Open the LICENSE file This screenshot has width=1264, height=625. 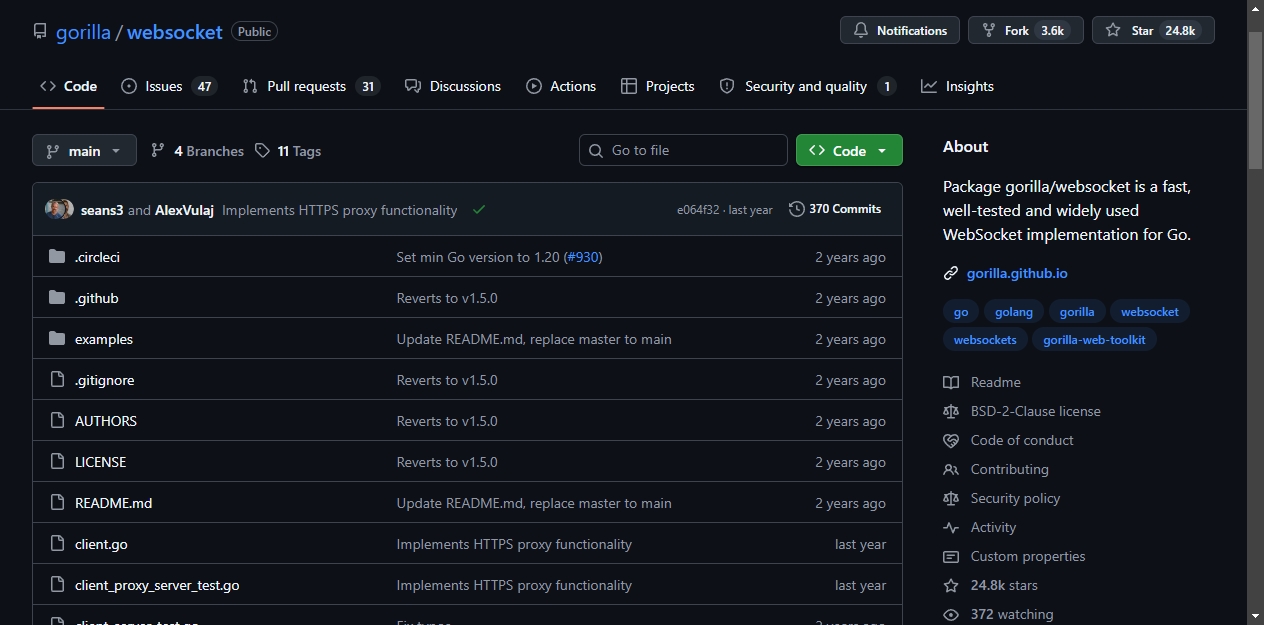100,462
